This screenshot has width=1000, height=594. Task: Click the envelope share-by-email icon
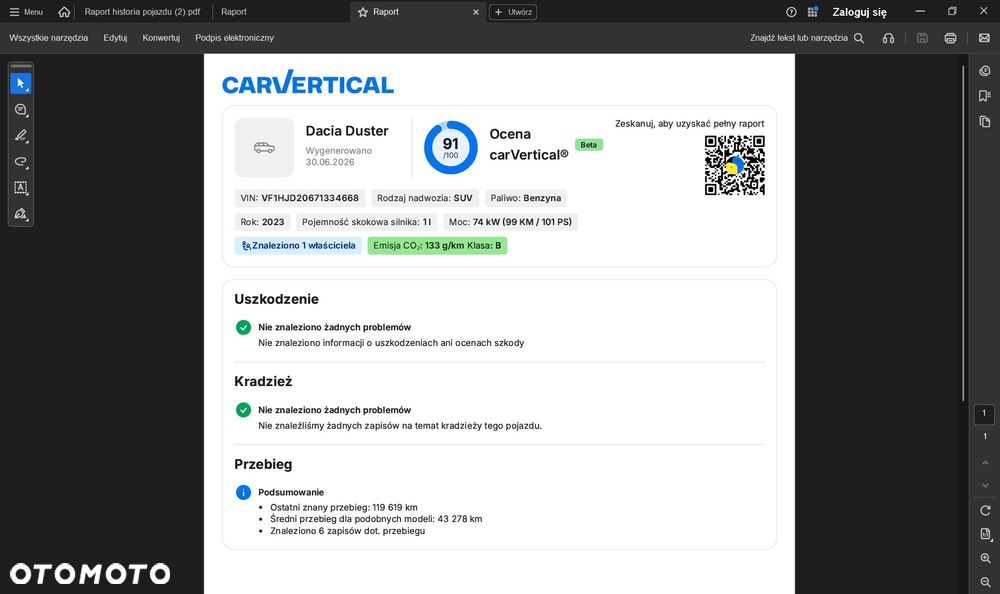984,38
